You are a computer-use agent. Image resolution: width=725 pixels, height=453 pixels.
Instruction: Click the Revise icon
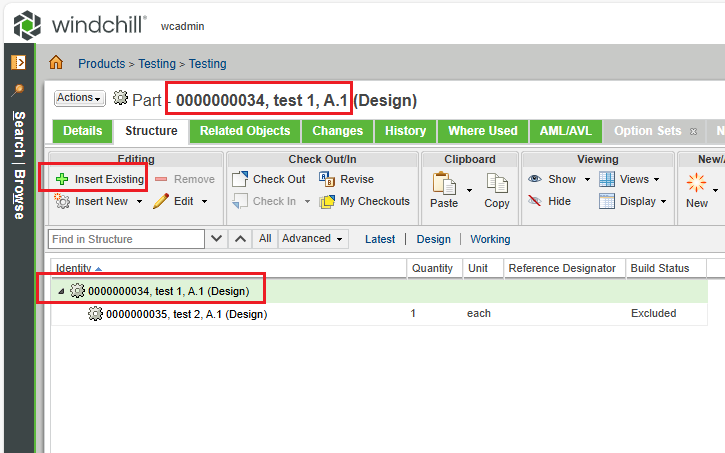point(327,179)
